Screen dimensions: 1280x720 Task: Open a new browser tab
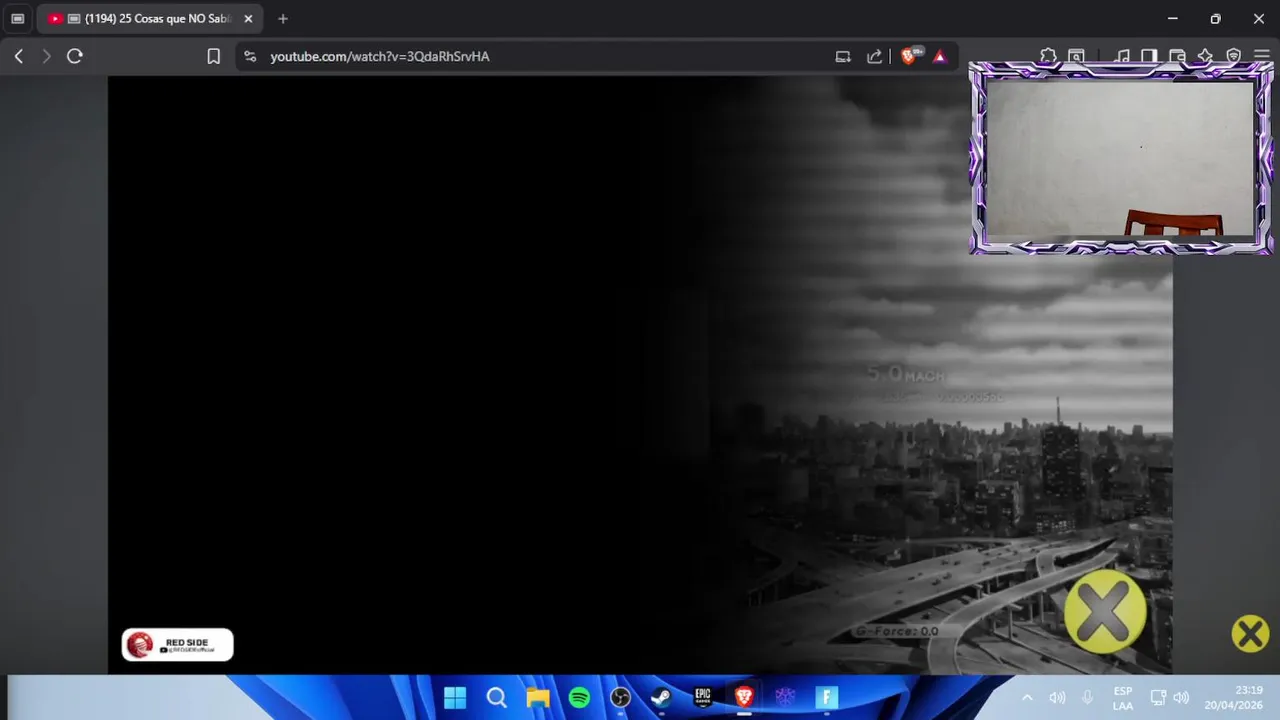tap(283, 19)
